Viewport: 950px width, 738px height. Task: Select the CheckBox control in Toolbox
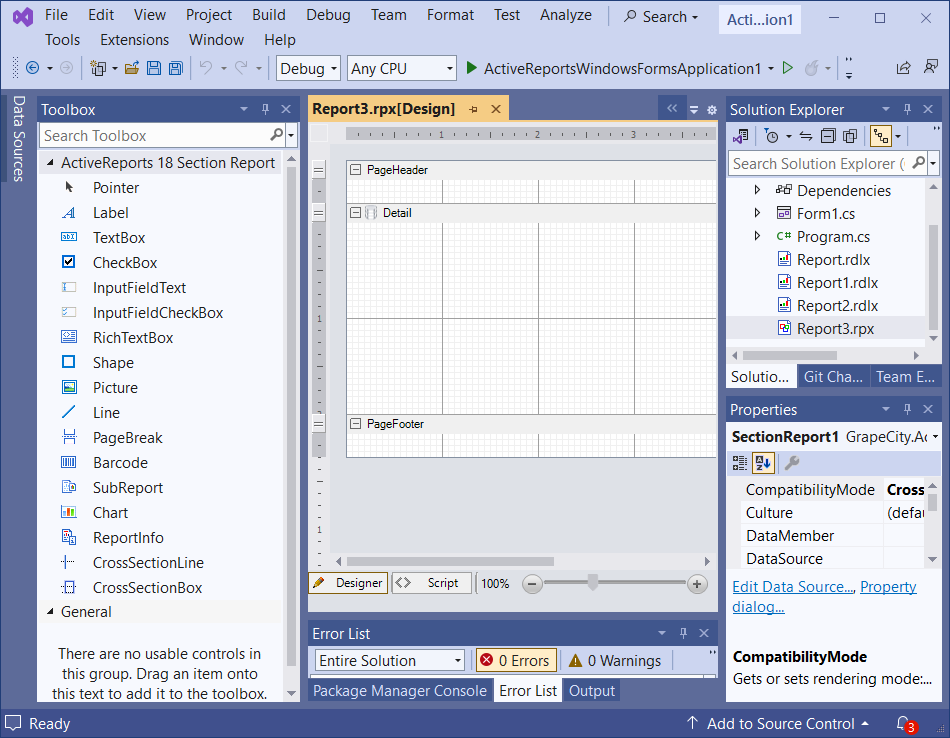coord(125,262)
